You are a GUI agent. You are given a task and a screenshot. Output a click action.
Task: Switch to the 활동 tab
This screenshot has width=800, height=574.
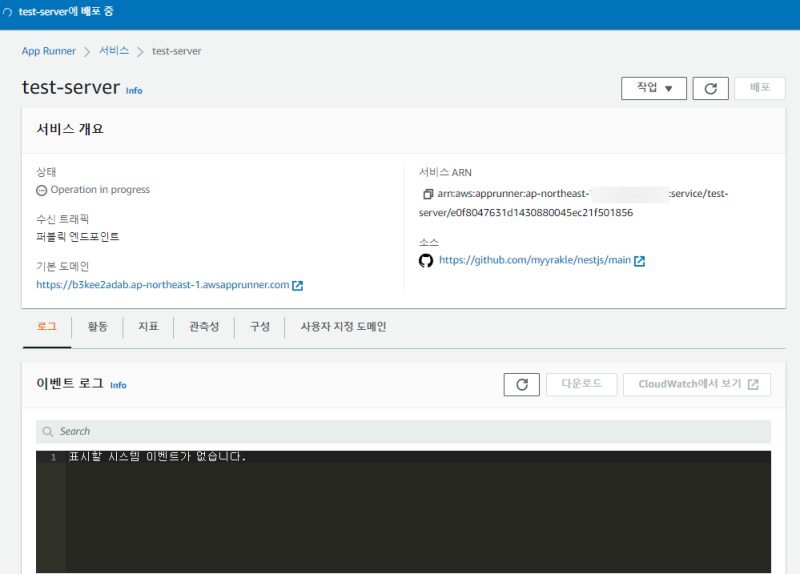click(97, 327)
